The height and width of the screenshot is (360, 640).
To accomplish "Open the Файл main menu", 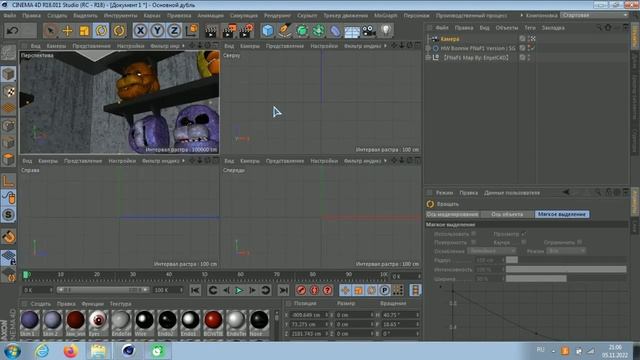I will pos(10,16).
